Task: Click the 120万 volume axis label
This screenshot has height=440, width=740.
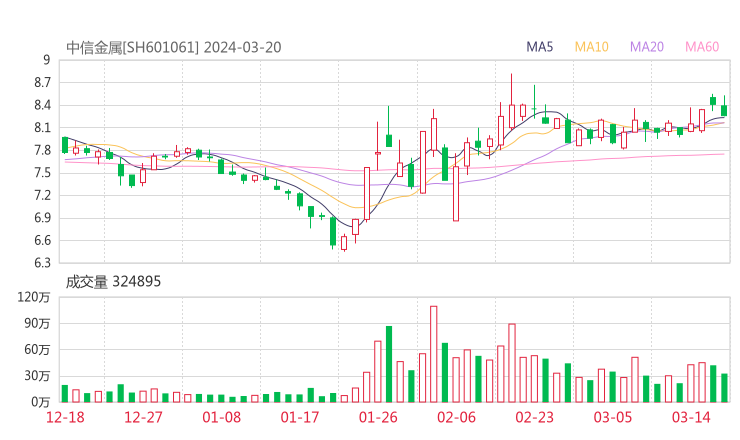Action: [x=34, y=297]
